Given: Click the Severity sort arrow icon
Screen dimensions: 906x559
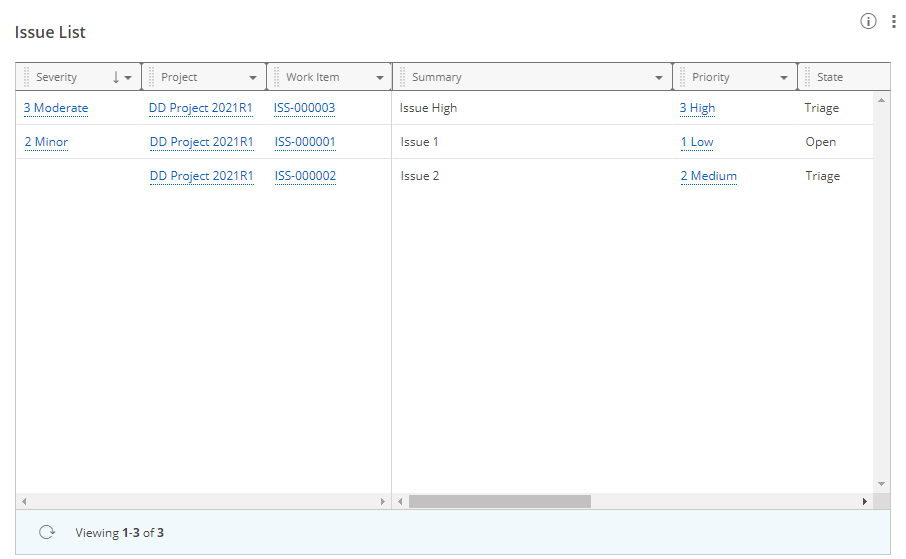Looking at the screenshot, I should (x=116, y=77).
